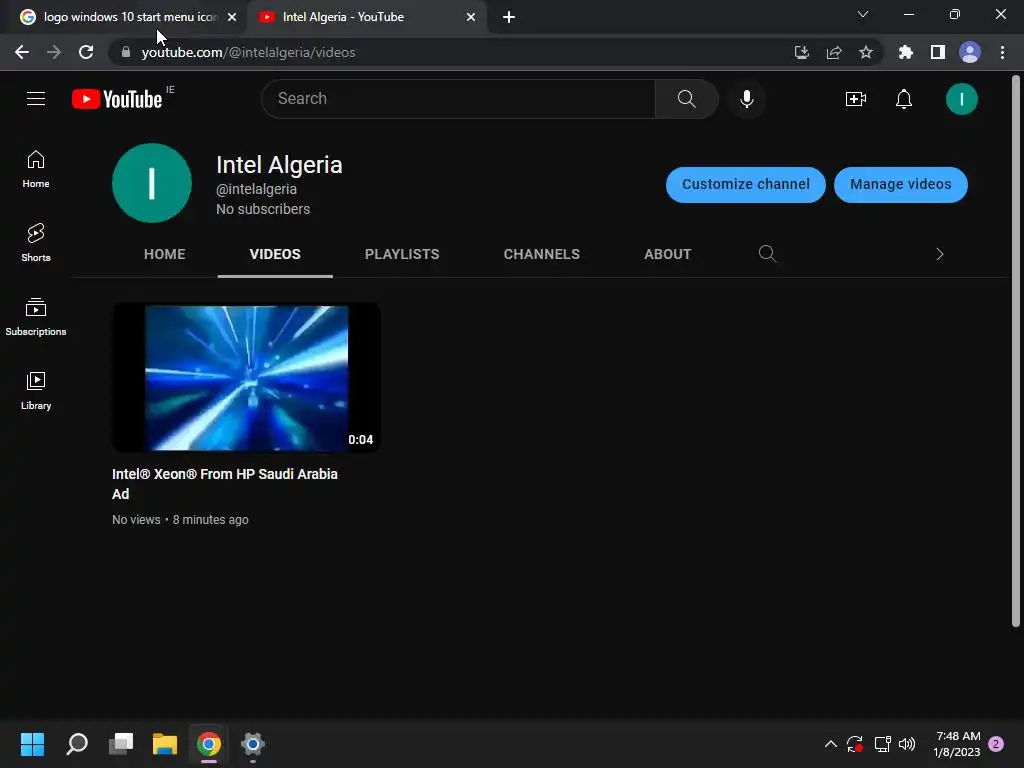The image size is (1024, 768).
Task: Search within the channel using the magnifier
Action: [x=767, y=253]
